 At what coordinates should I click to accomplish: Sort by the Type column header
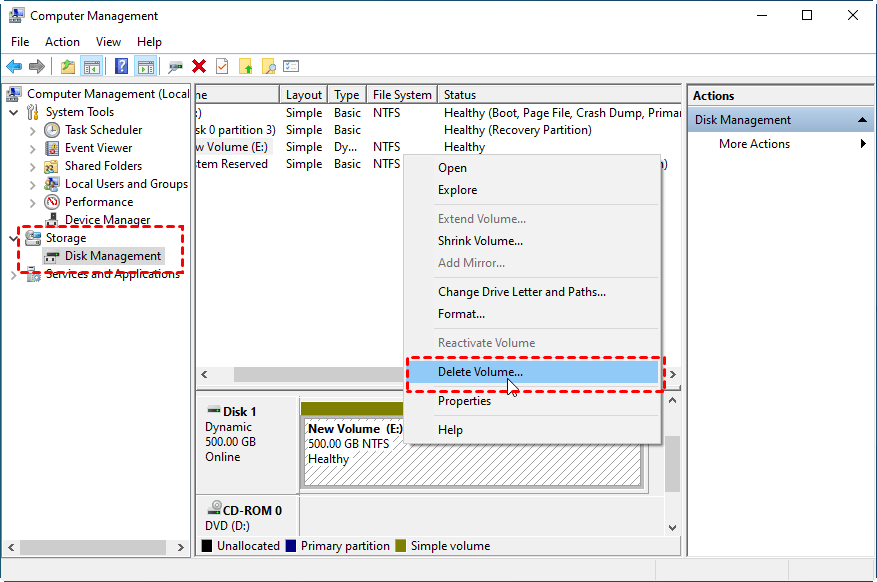click(347, 94)
